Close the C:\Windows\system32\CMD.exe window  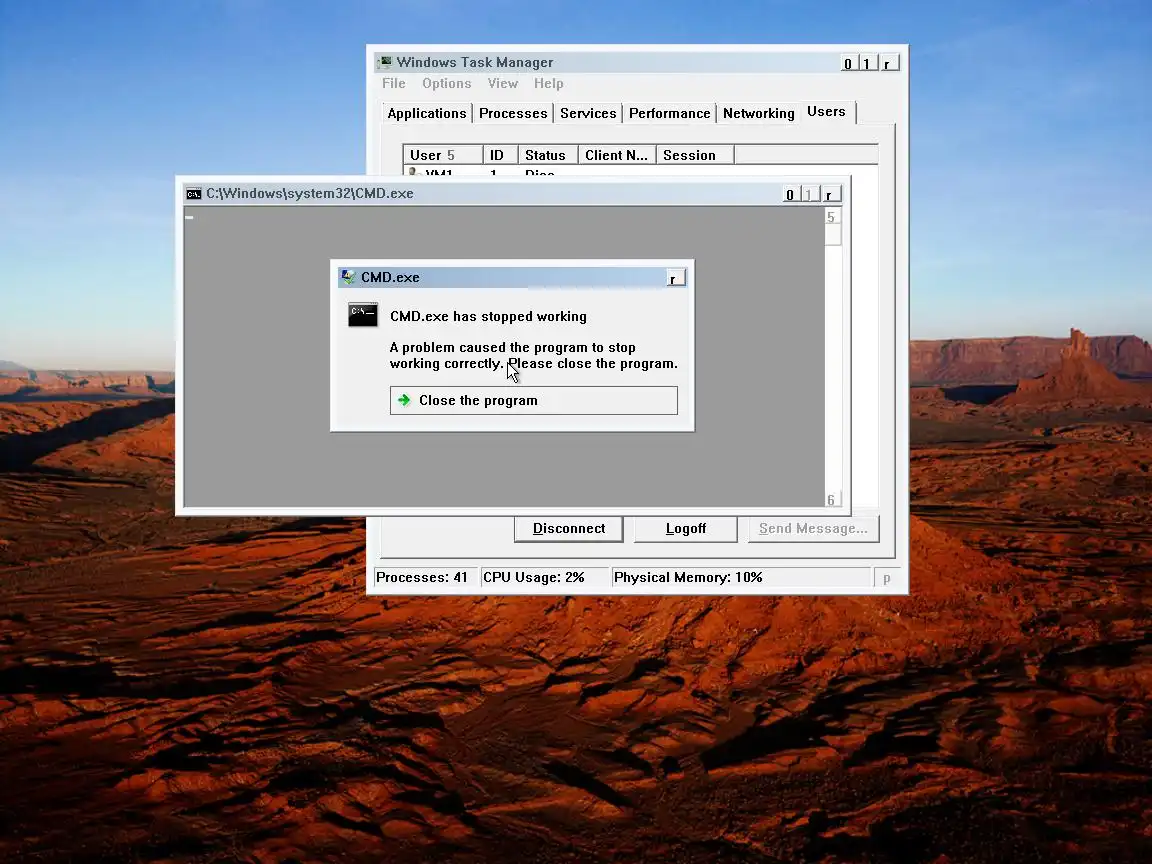pyautogui.click(x=830, y=195)
